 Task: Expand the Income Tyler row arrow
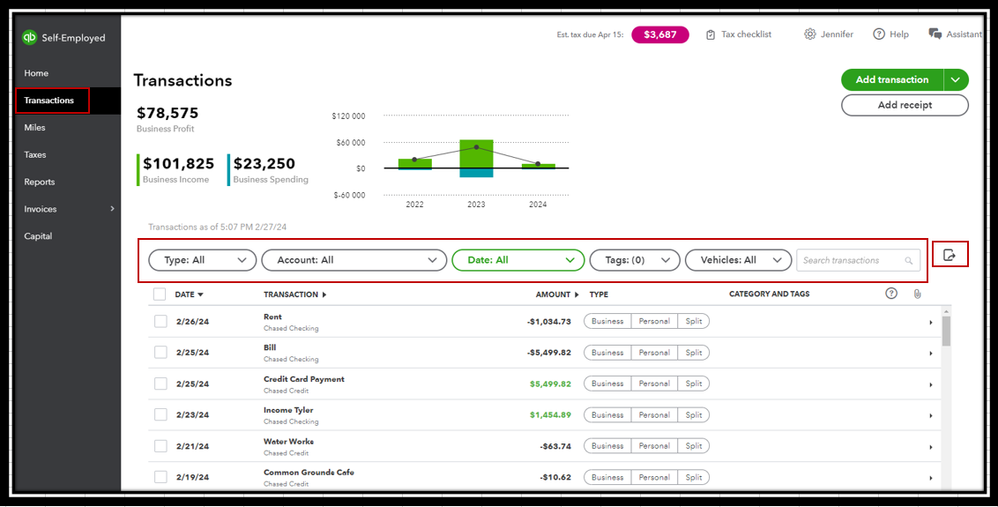(931, 416)
